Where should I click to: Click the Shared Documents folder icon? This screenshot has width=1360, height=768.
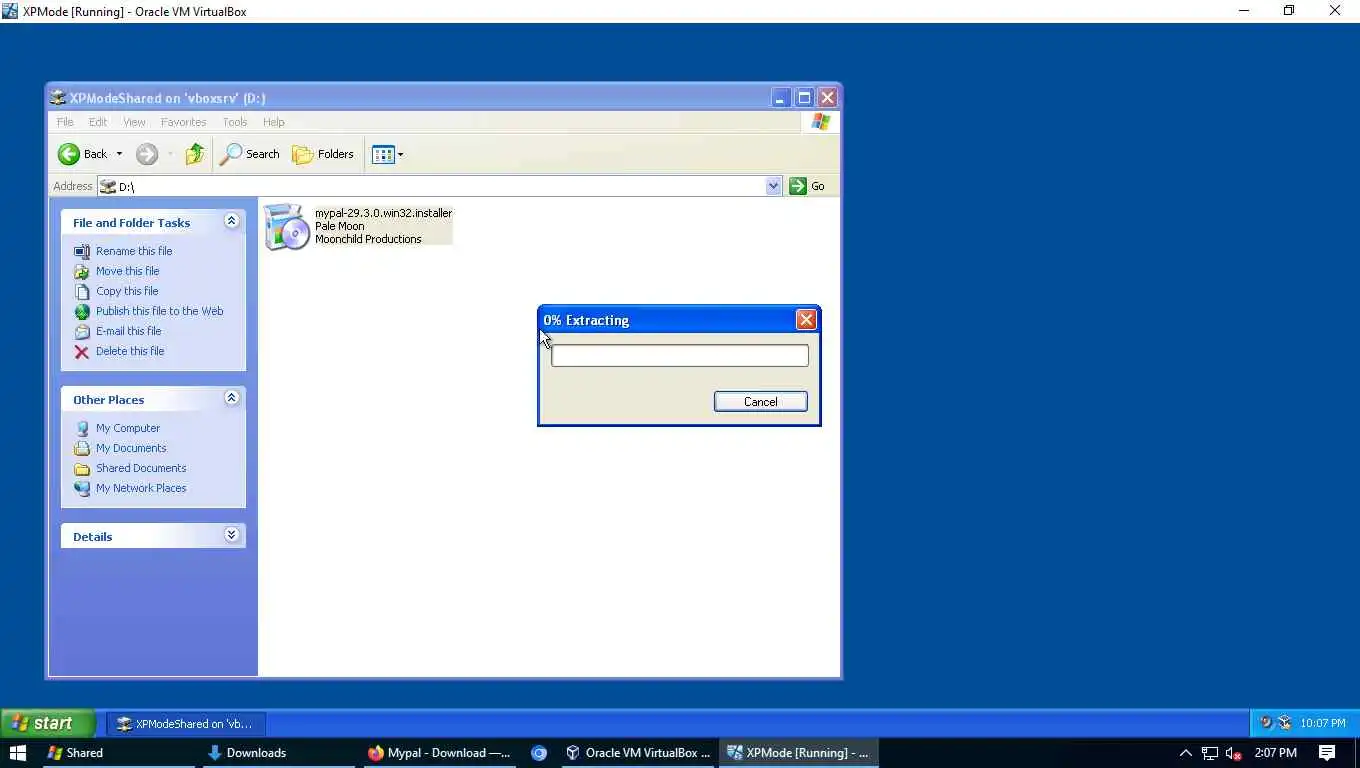(x=82, y=469)
